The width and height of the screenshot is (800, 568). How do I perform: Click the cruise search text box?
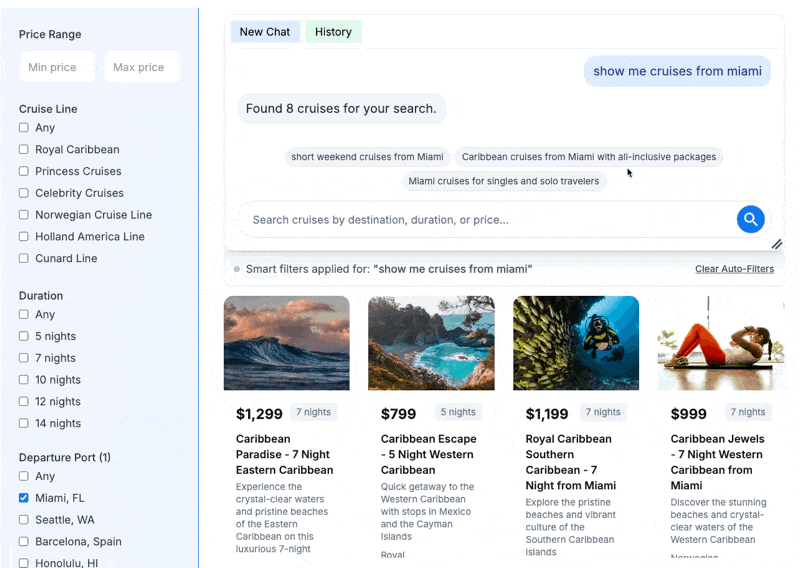tap(490, 220)
